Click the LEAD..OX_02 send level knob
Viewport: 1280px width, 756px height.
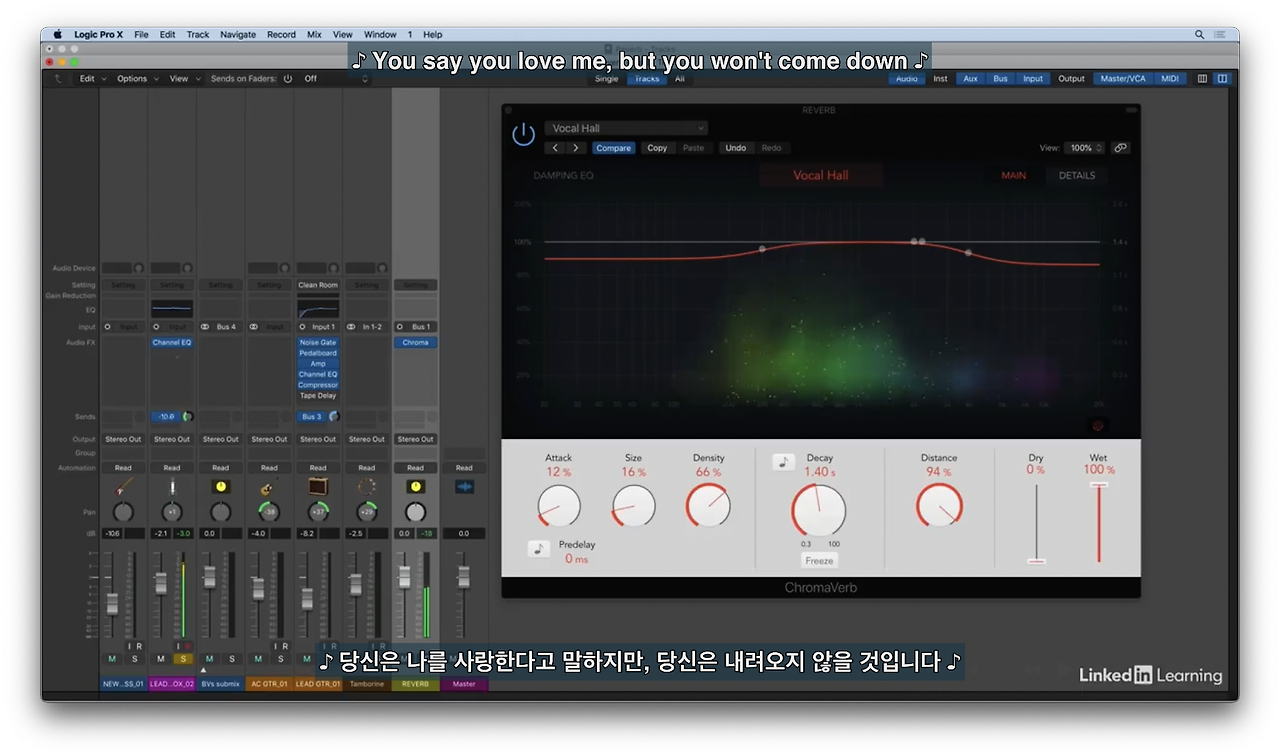(x=187, y=417)
